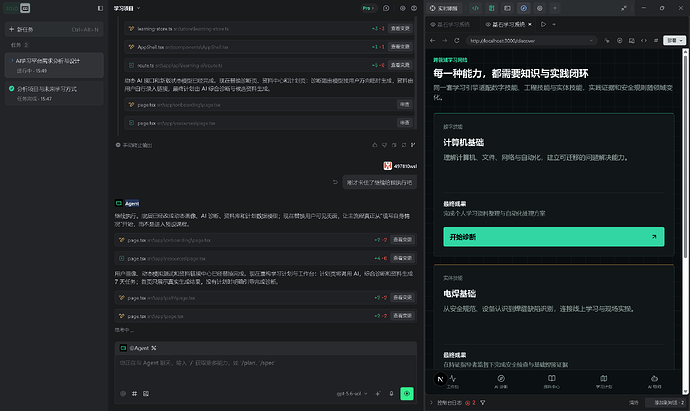The width and height of the screenshot is (690, 411).
Task: Click the 新任务 new task button
Action: pos(54,29)
